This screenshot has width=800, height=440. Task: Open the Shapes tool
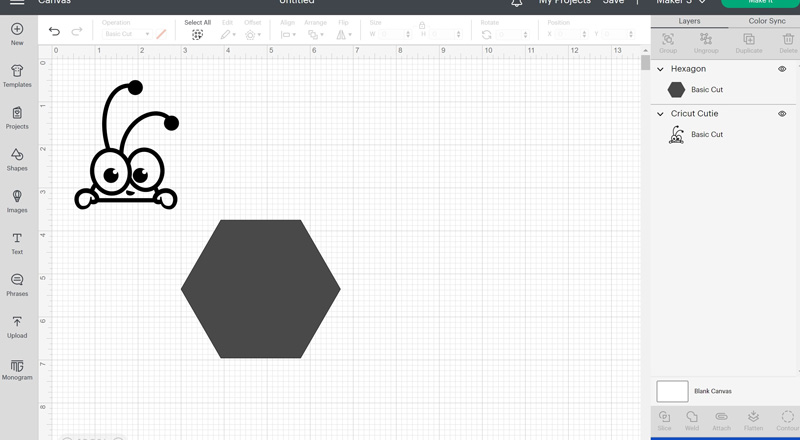pos(17,160)
